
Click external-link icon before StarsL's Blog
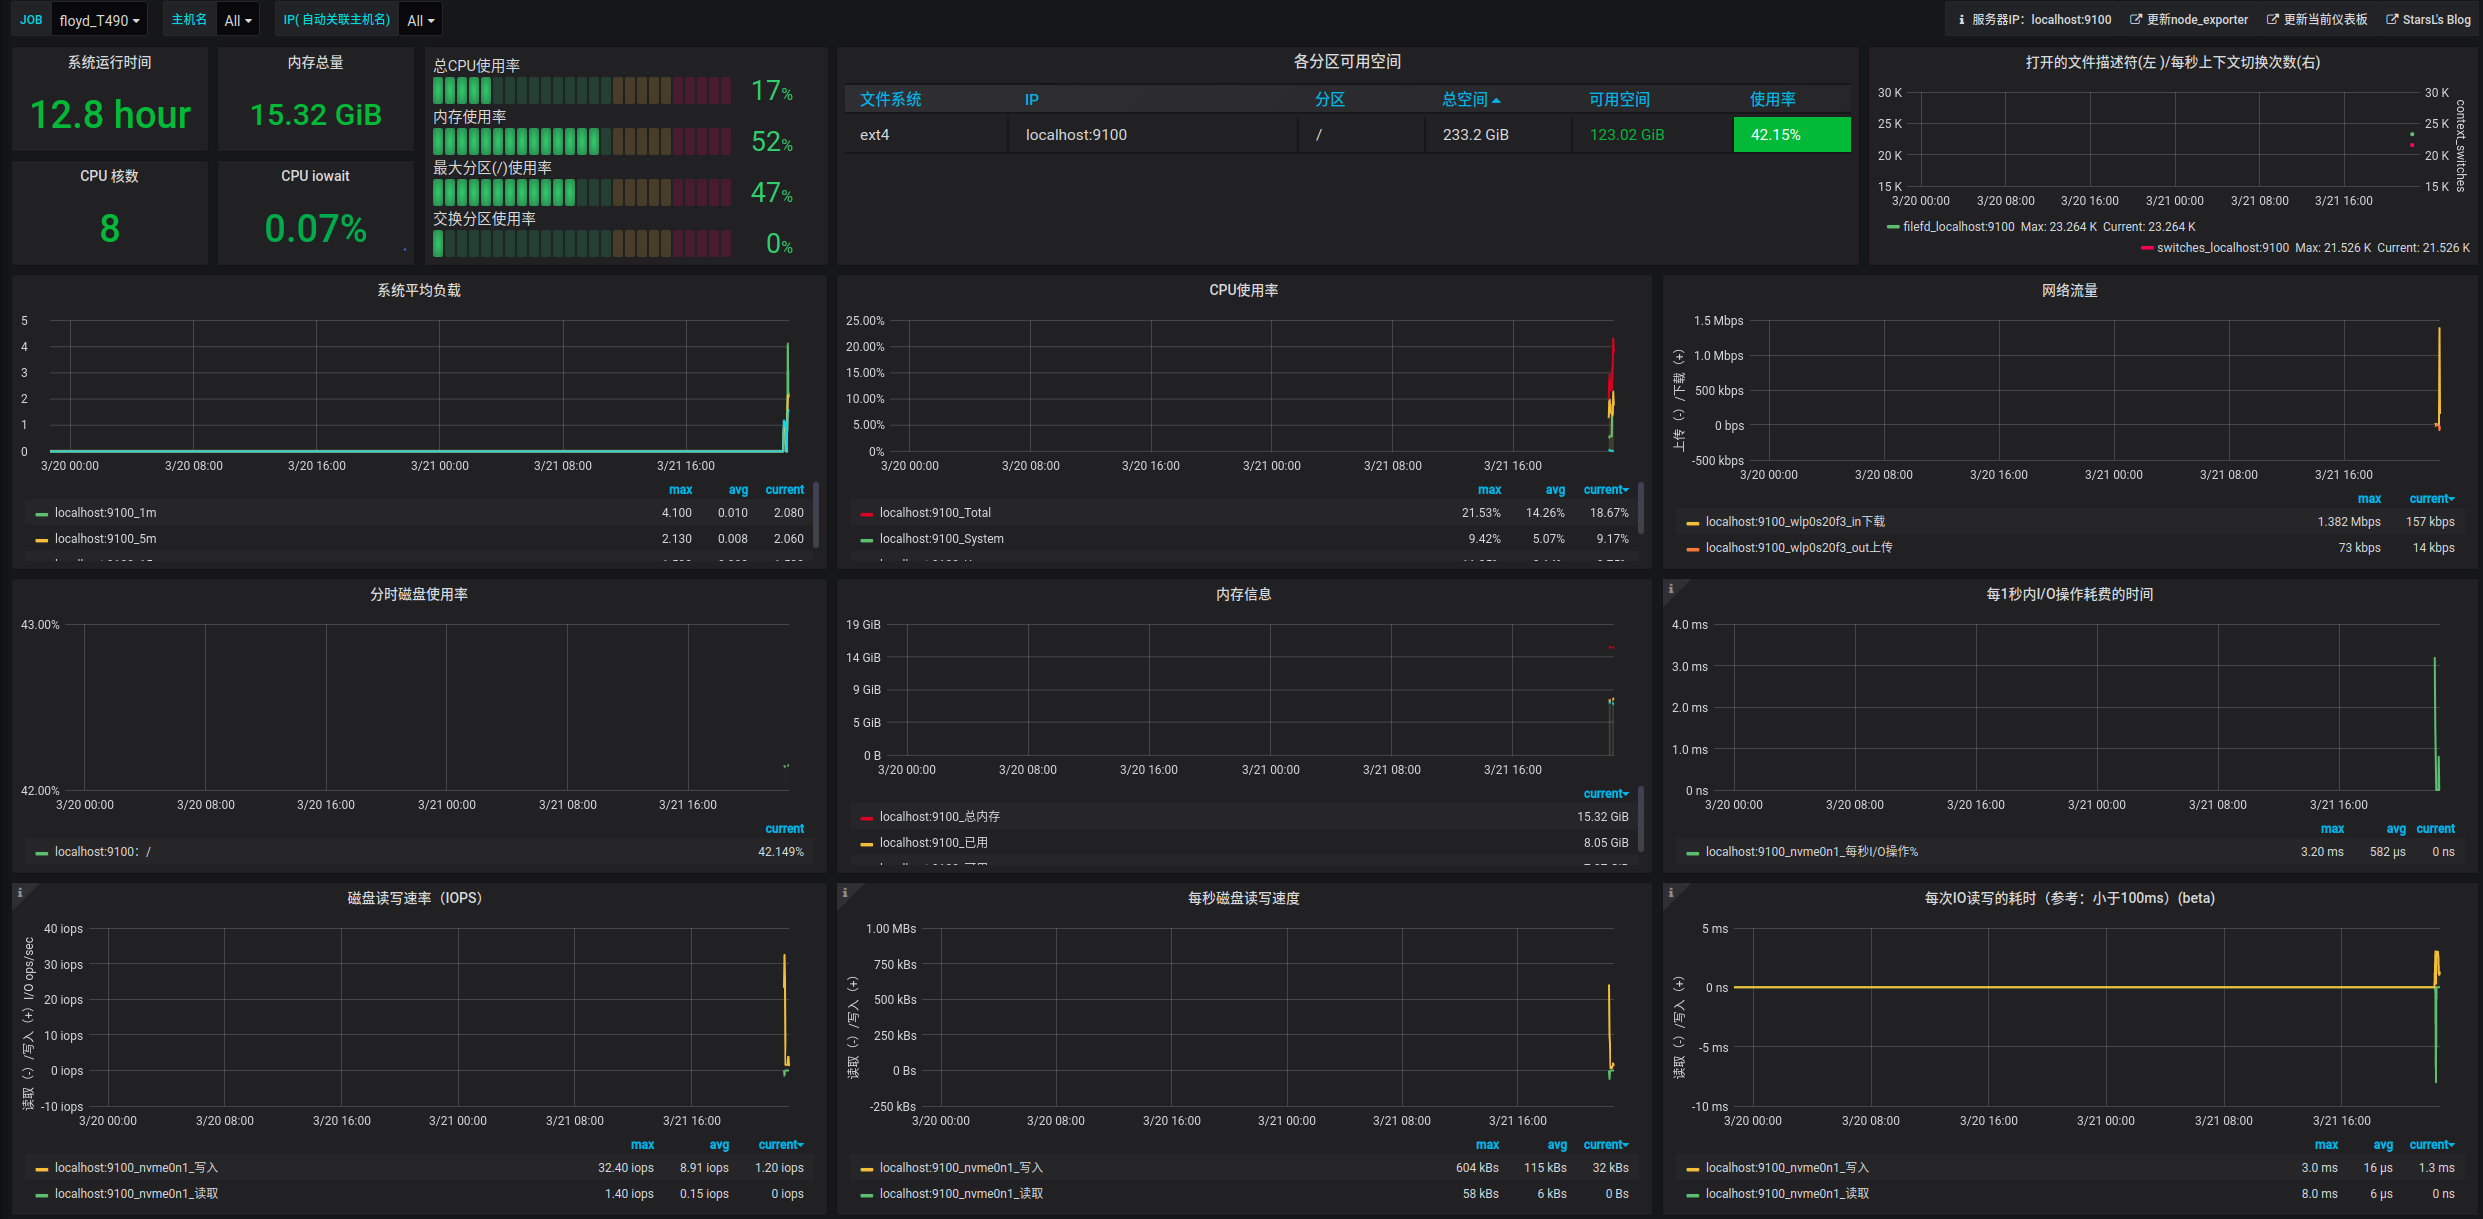[2392, 20]
